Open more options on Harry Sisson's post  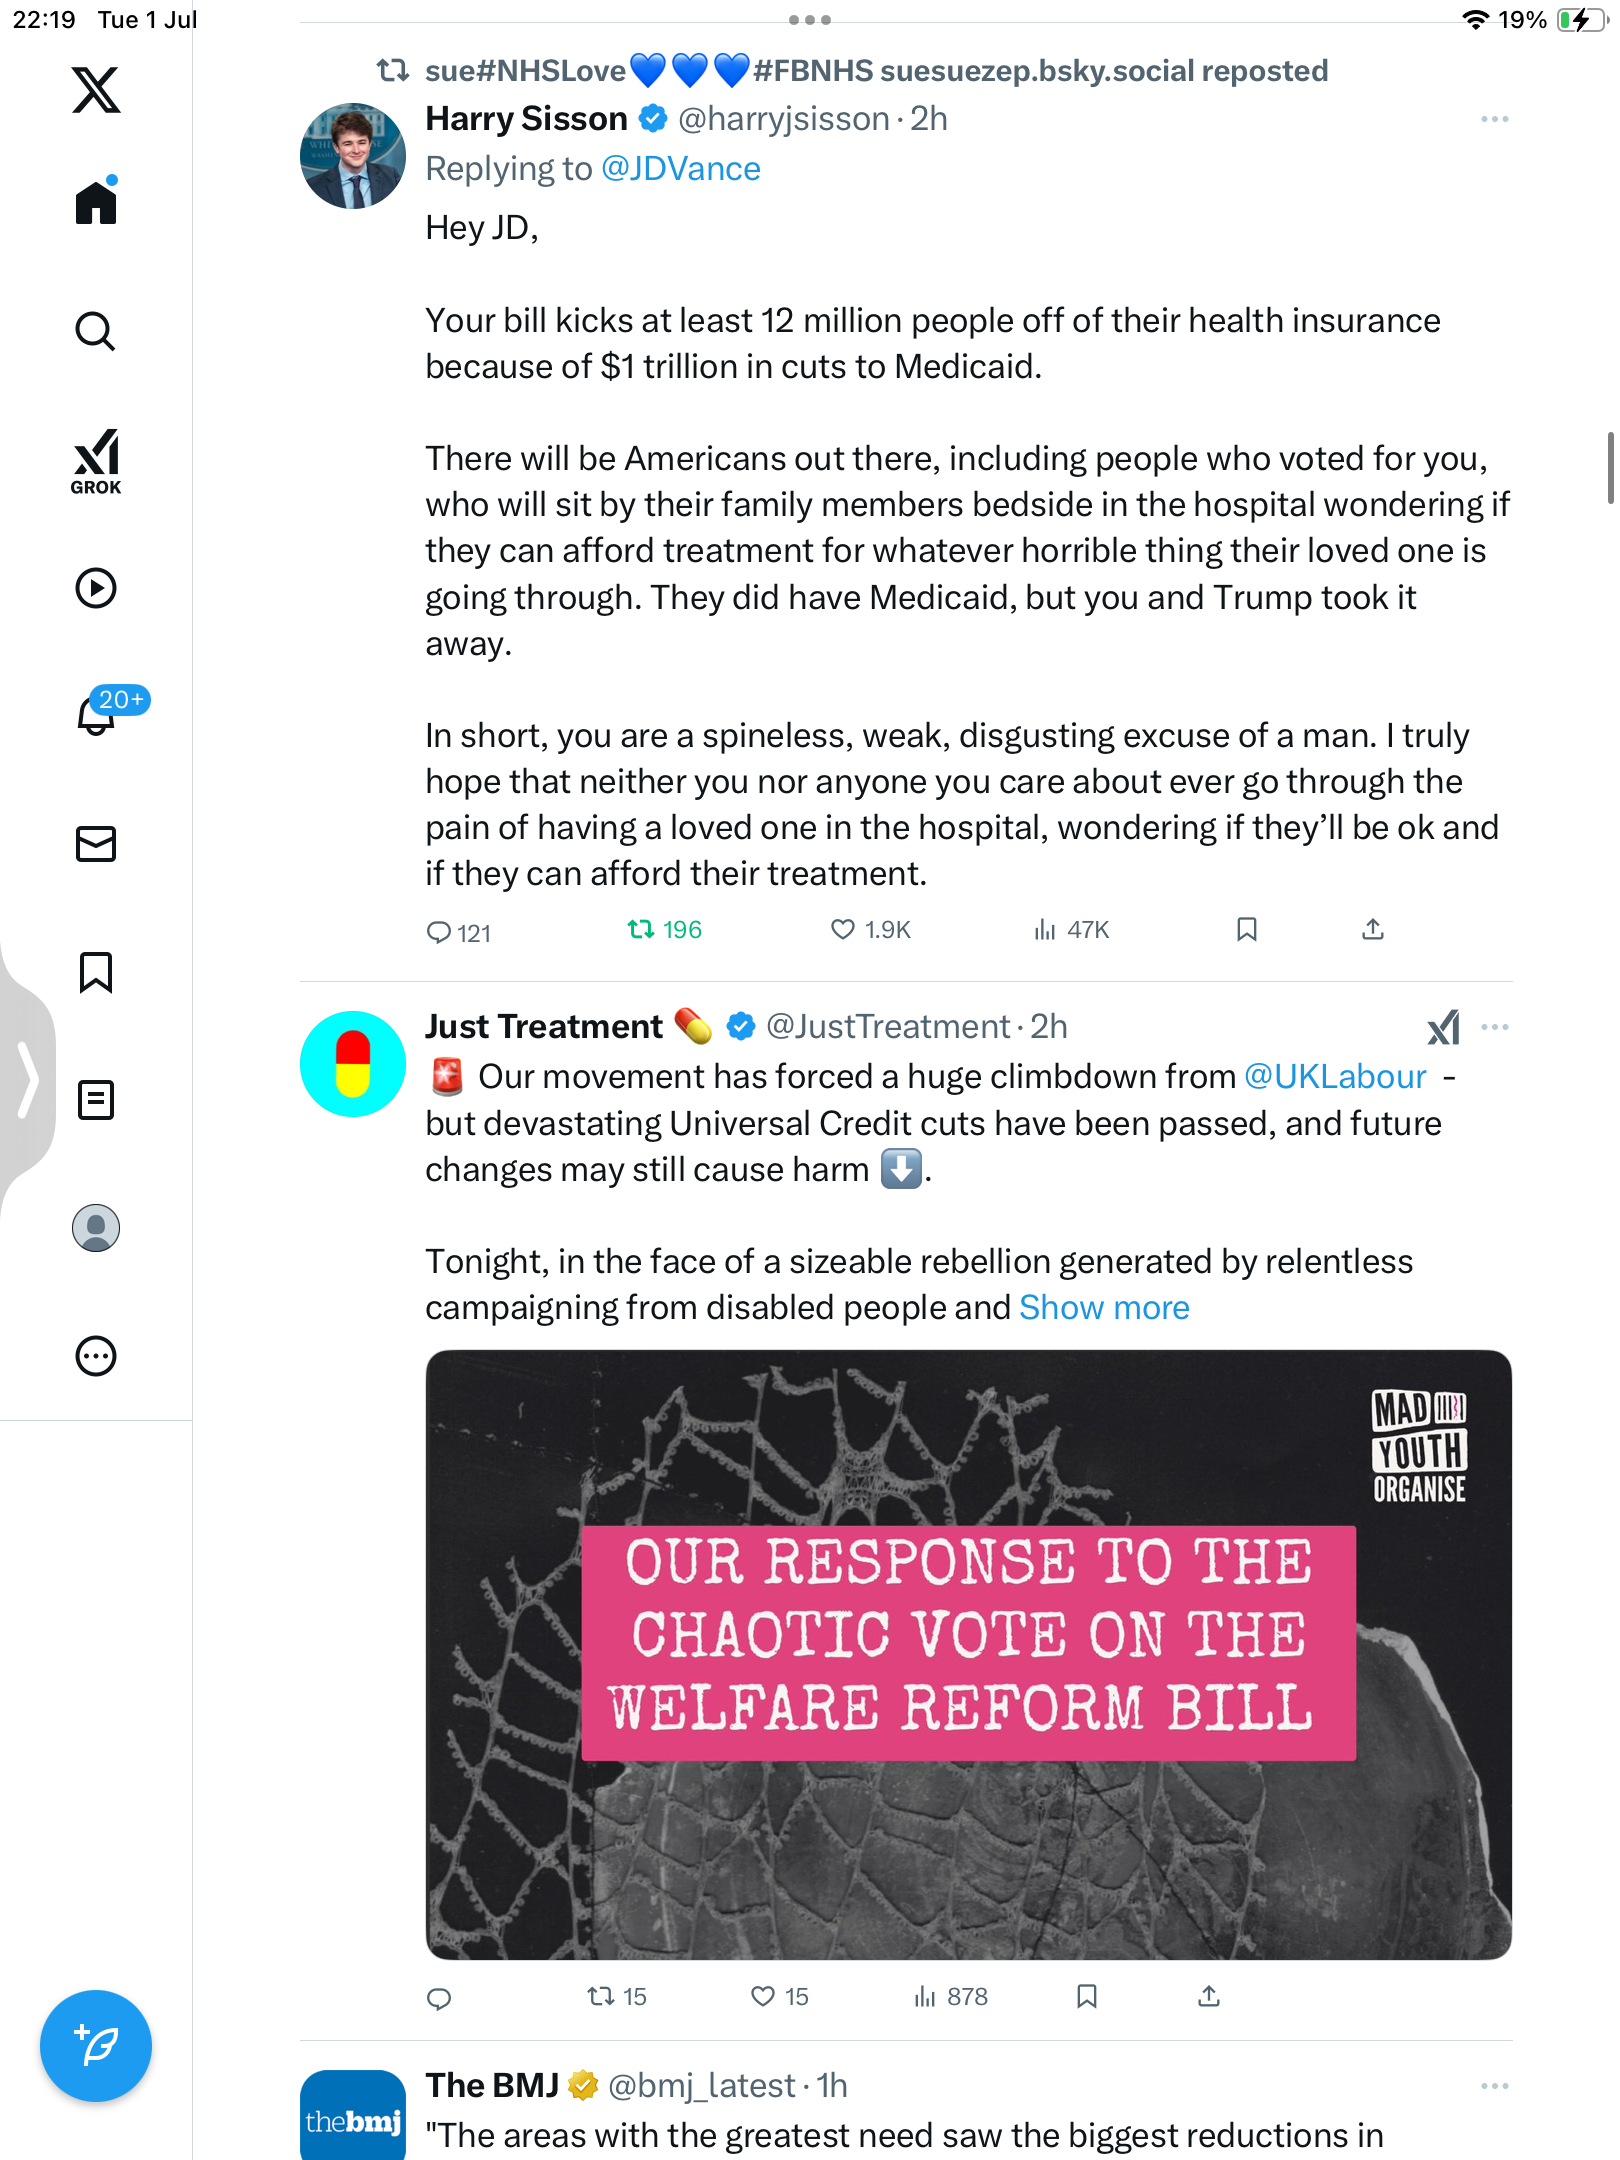[x=1495, y=119]
